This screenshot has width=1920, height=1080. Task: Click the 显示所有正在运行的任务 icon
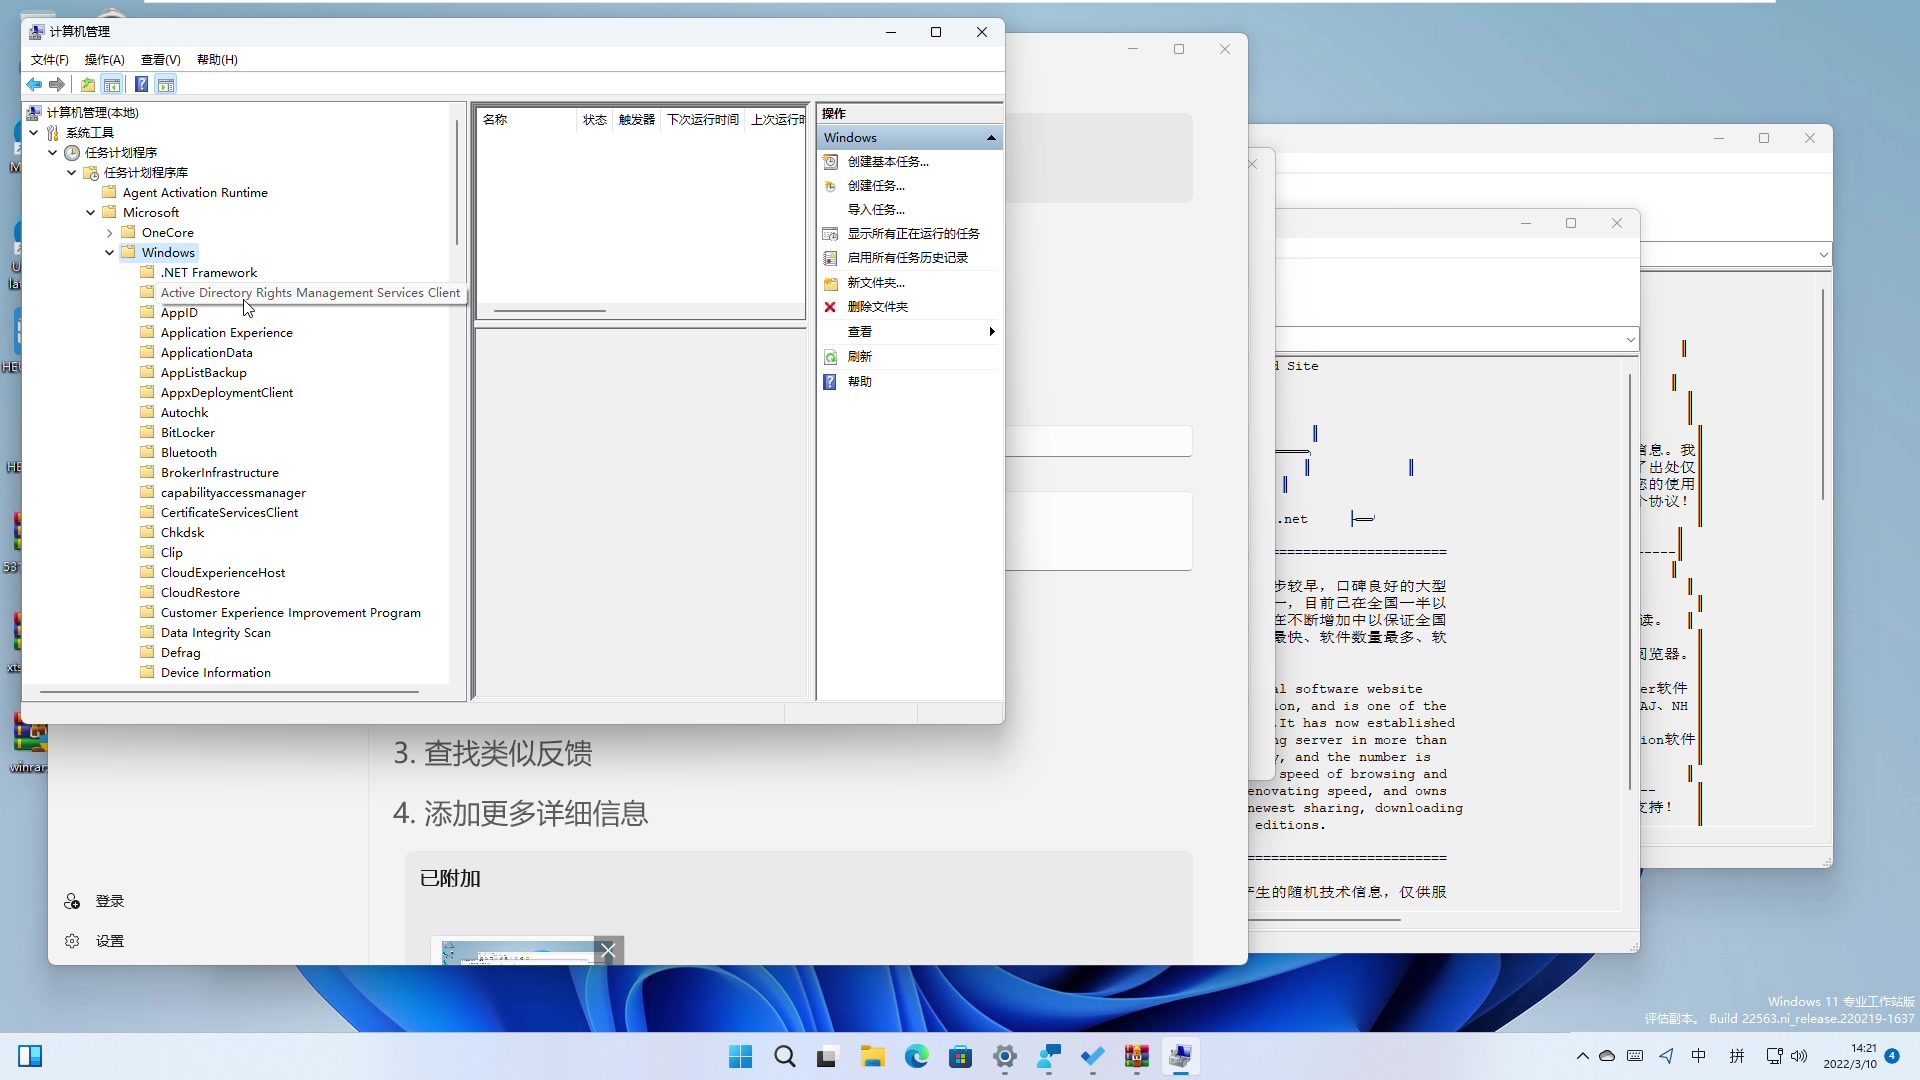831,233
